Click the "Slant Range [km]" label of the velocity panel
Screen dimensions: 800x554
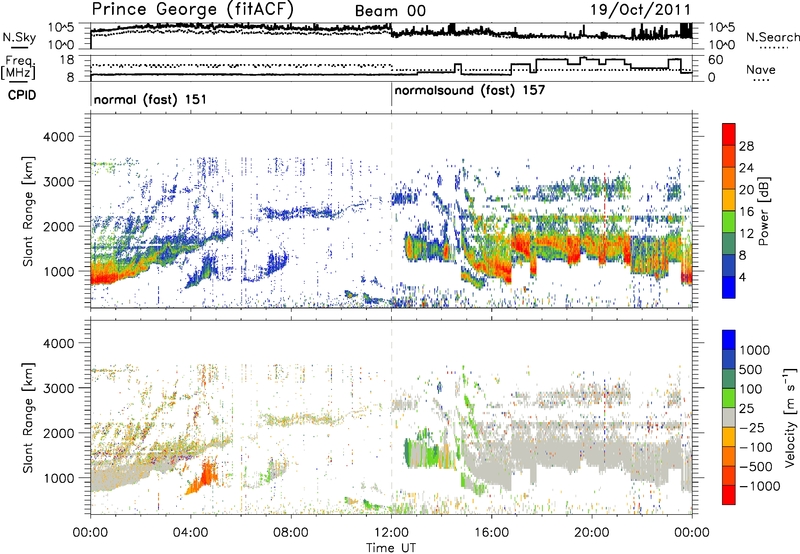coord(28,418)
